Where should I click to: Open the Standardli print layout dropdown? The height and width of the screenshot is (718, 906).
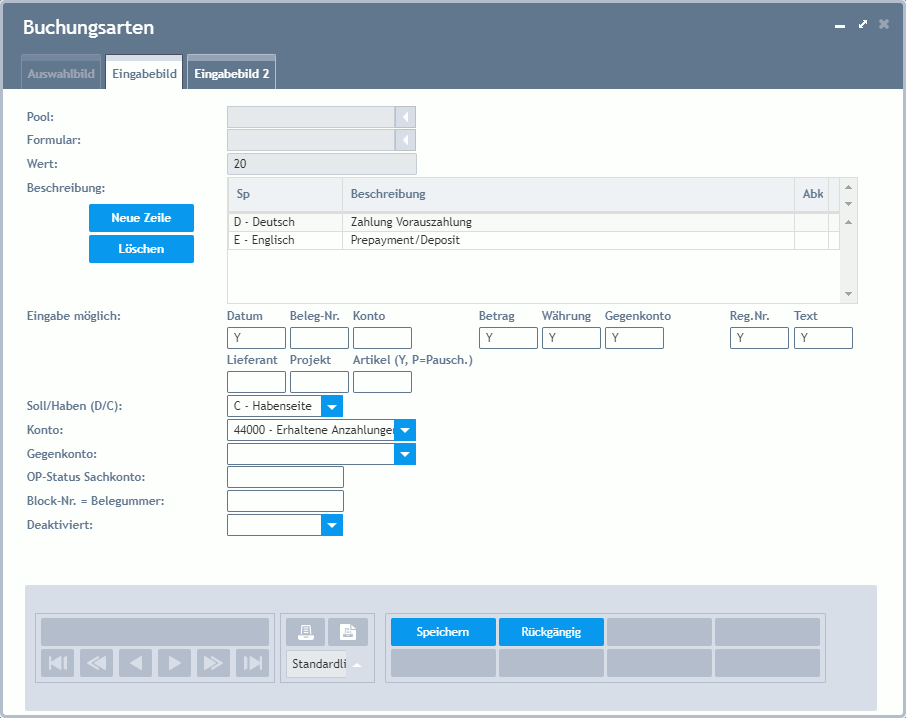click(357, 664)
